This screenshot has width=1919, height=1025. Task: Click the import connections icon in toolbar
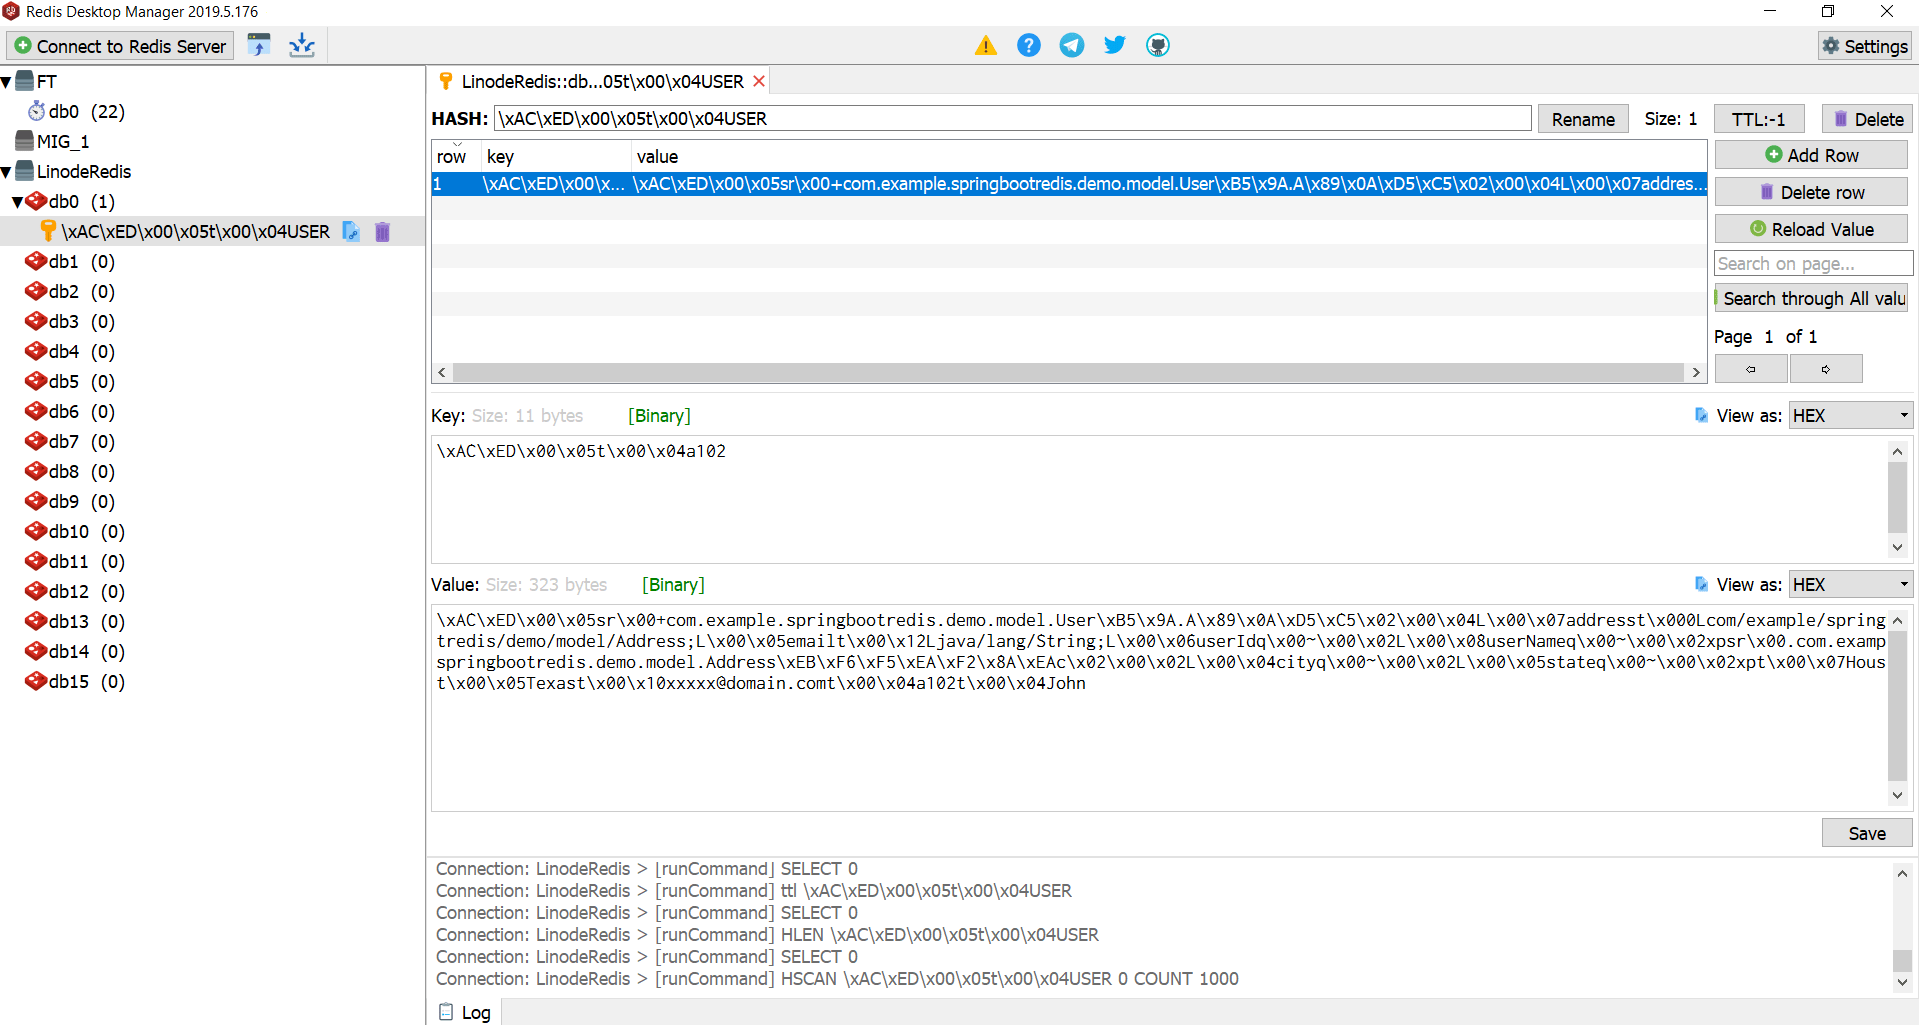[259, 45]
